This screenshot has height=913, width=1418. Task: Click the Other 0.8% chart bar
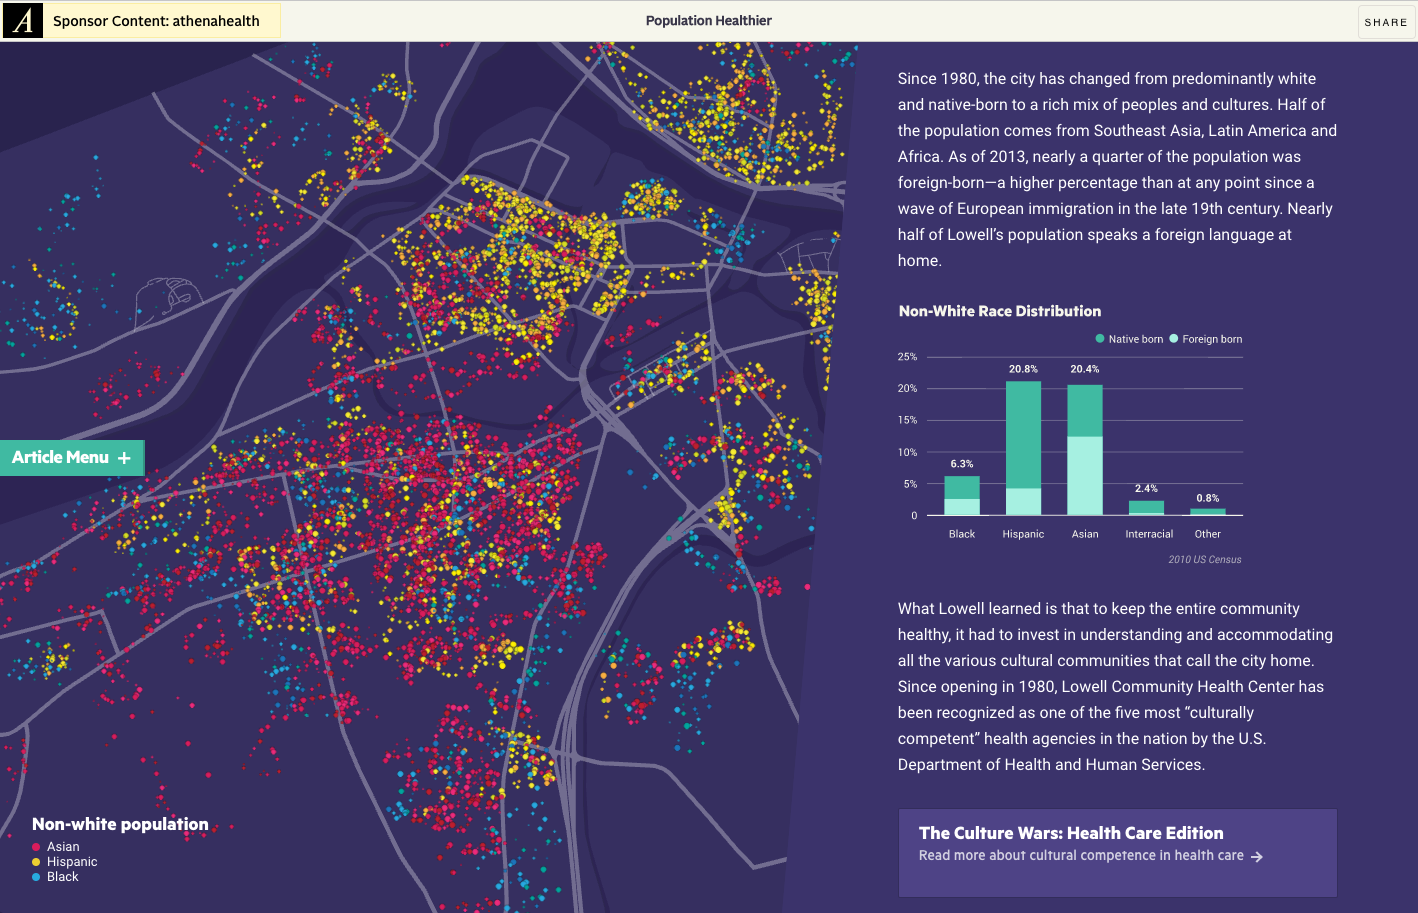pos(1208,511)
